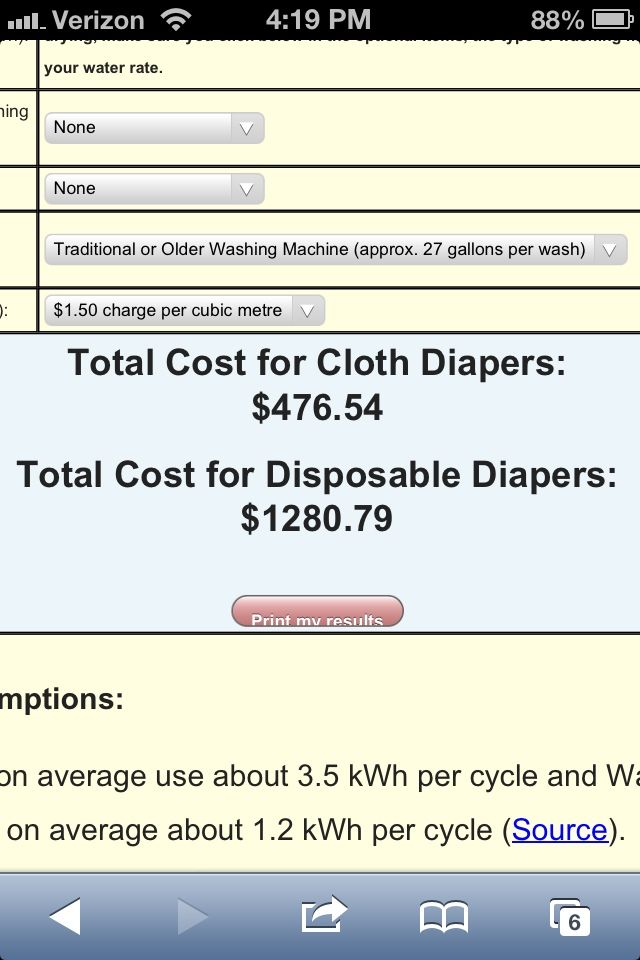Open the $1.50 charge per cubic metre dropdown
The width and height of the screenshot is (640, 960).
pyautogui.click(x=184, y=310)
